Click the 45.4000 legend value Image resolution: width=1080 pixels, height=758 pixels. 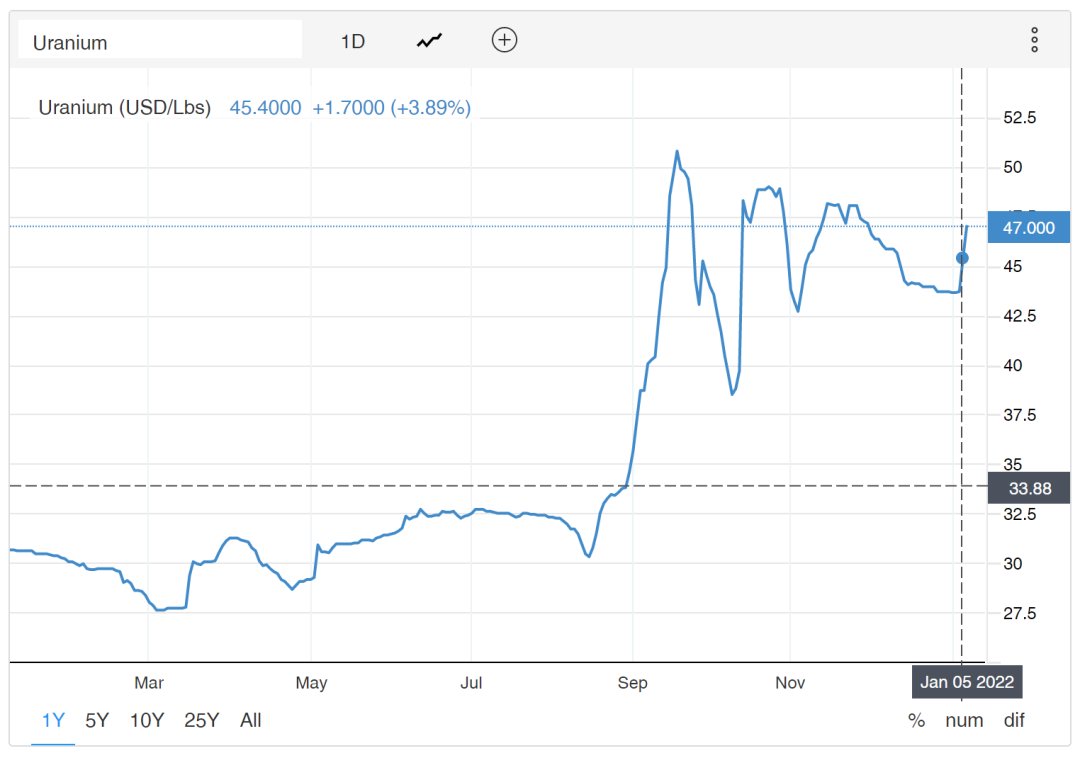(265, 108)
